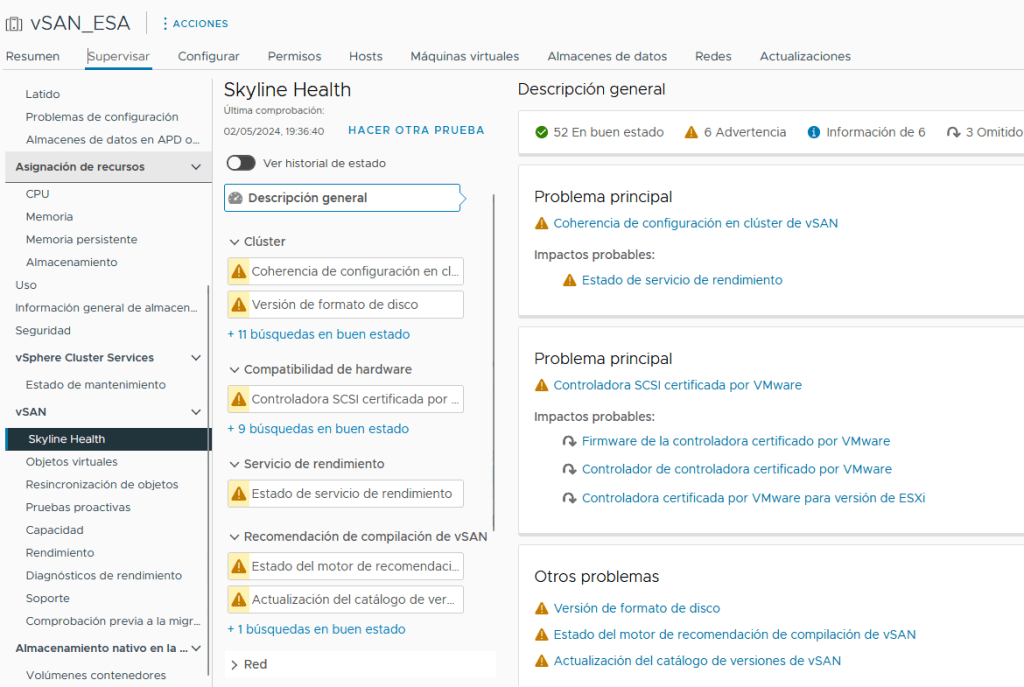
Task: Collapse Asignación de recursos sidebar group
Action: (196, 167)
